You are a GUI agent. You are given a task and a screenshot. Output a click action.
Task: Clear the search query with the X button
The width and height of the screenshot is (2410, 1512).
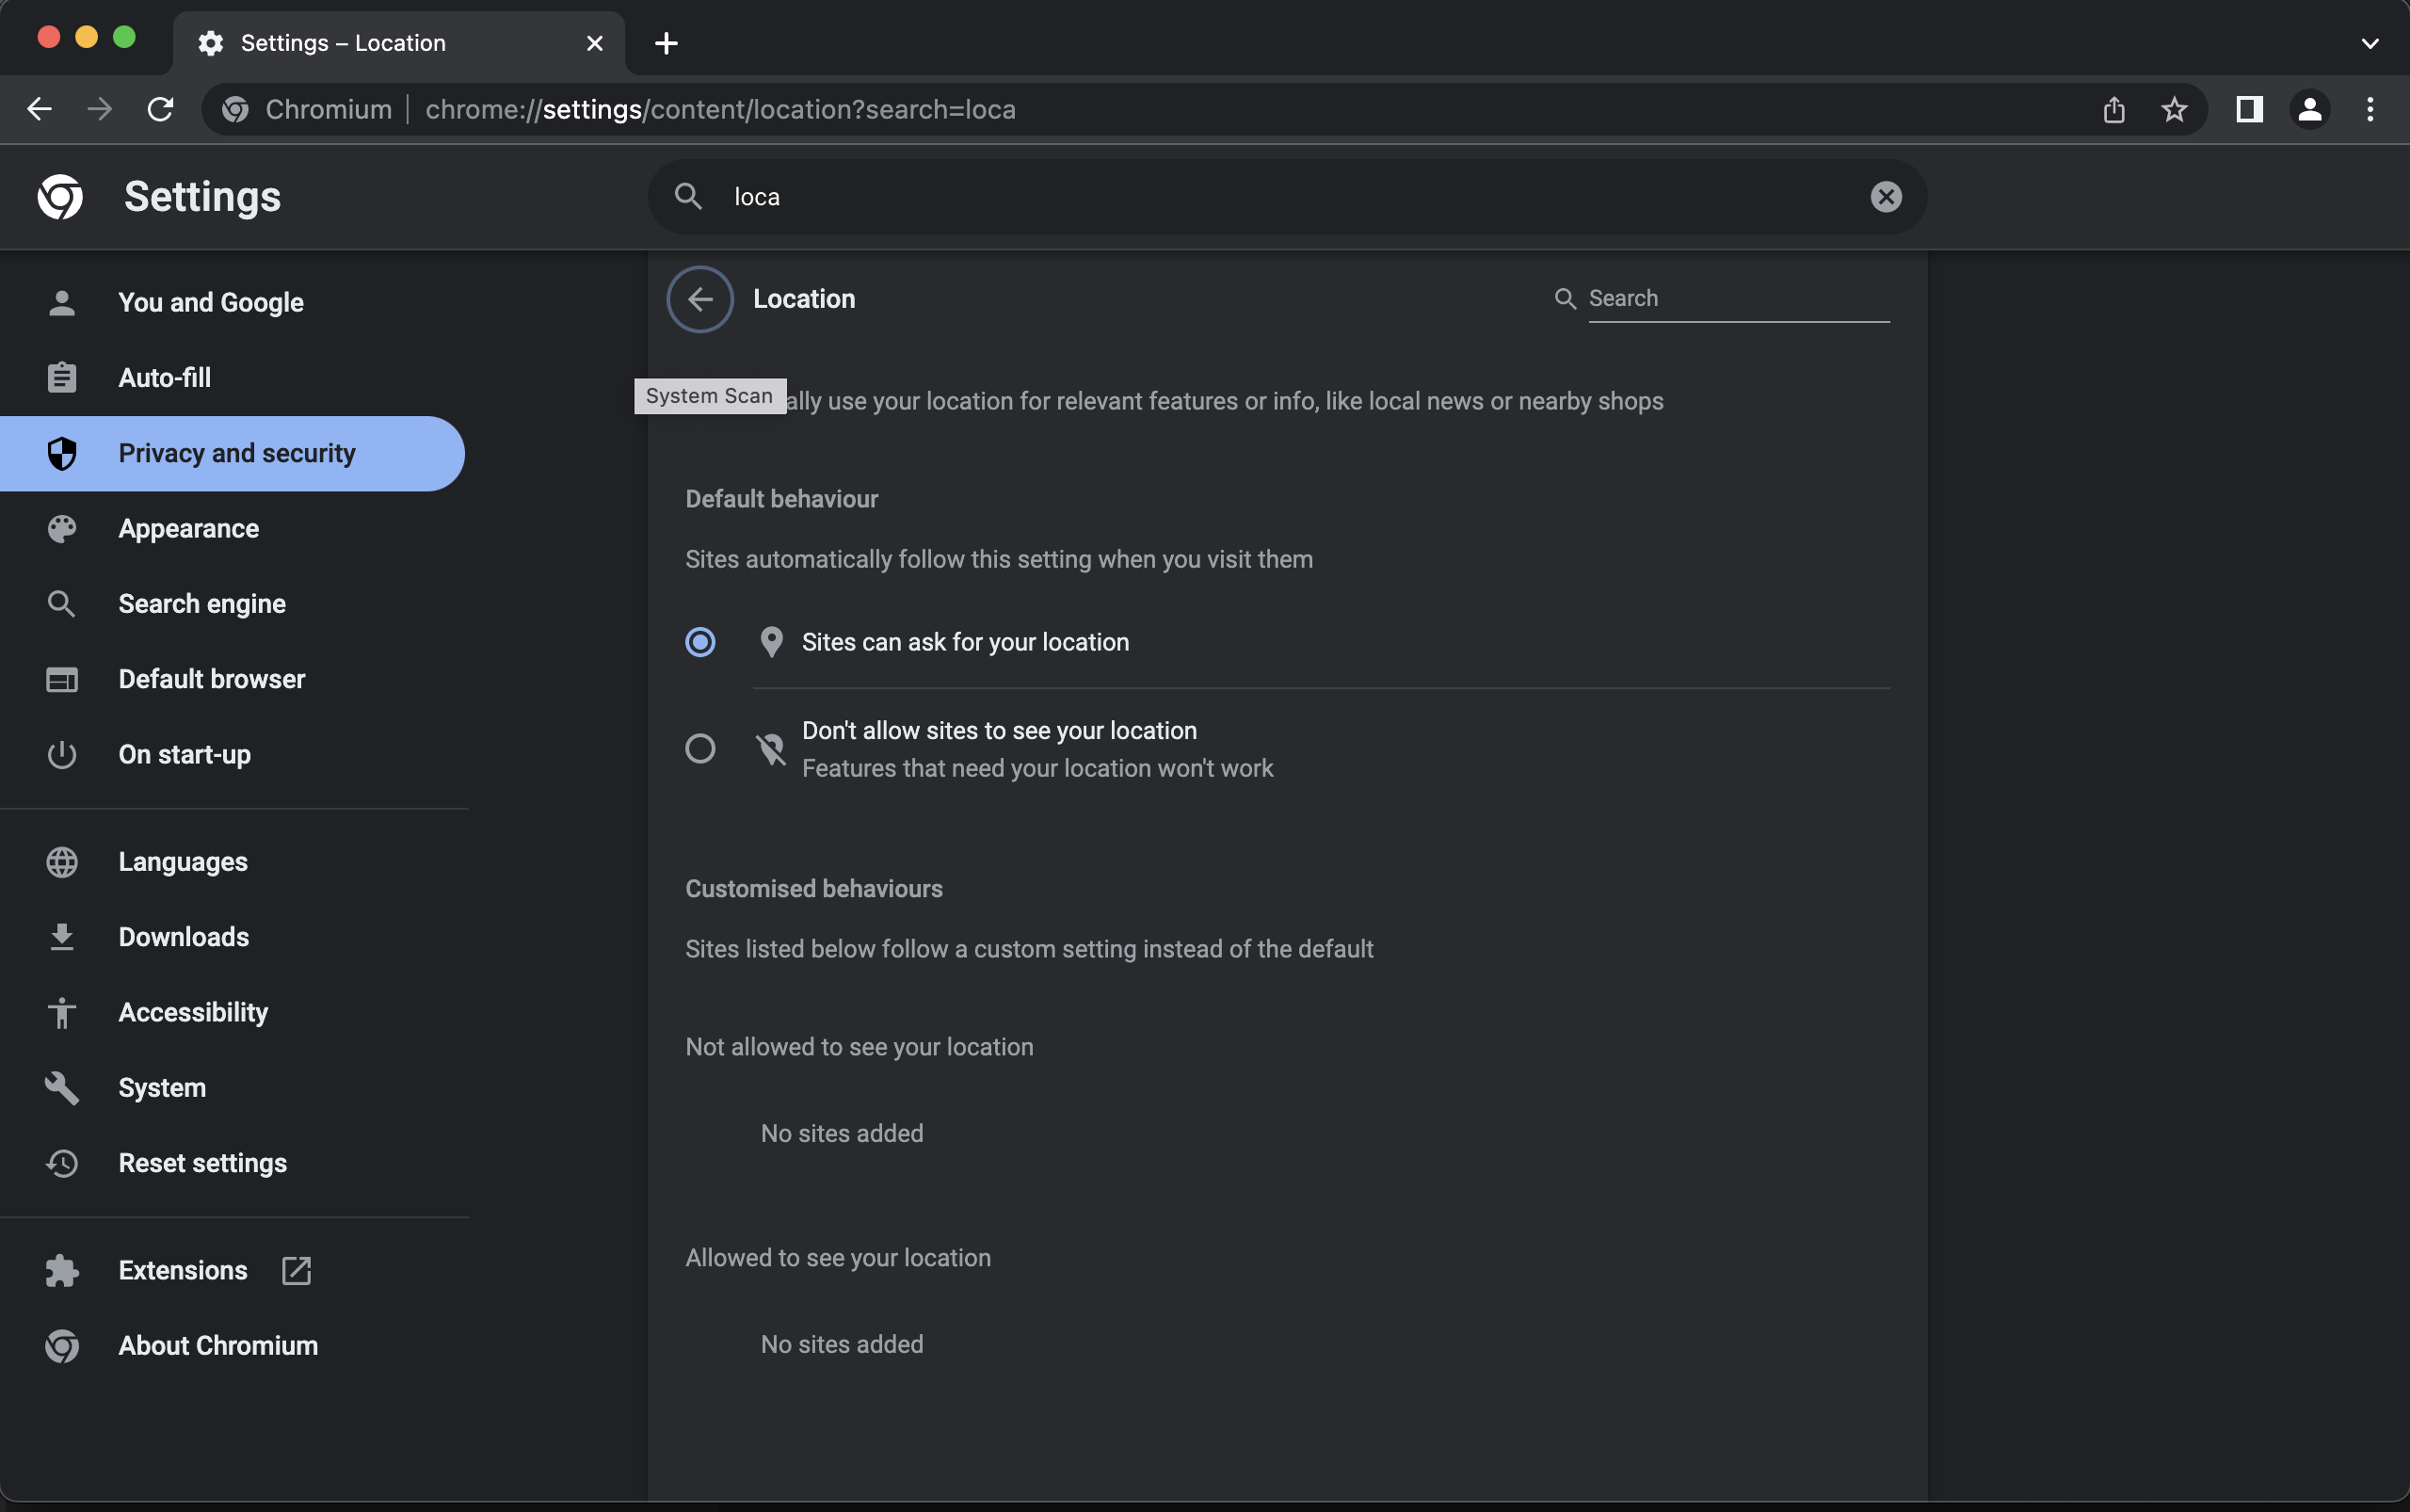point(1886,196)
